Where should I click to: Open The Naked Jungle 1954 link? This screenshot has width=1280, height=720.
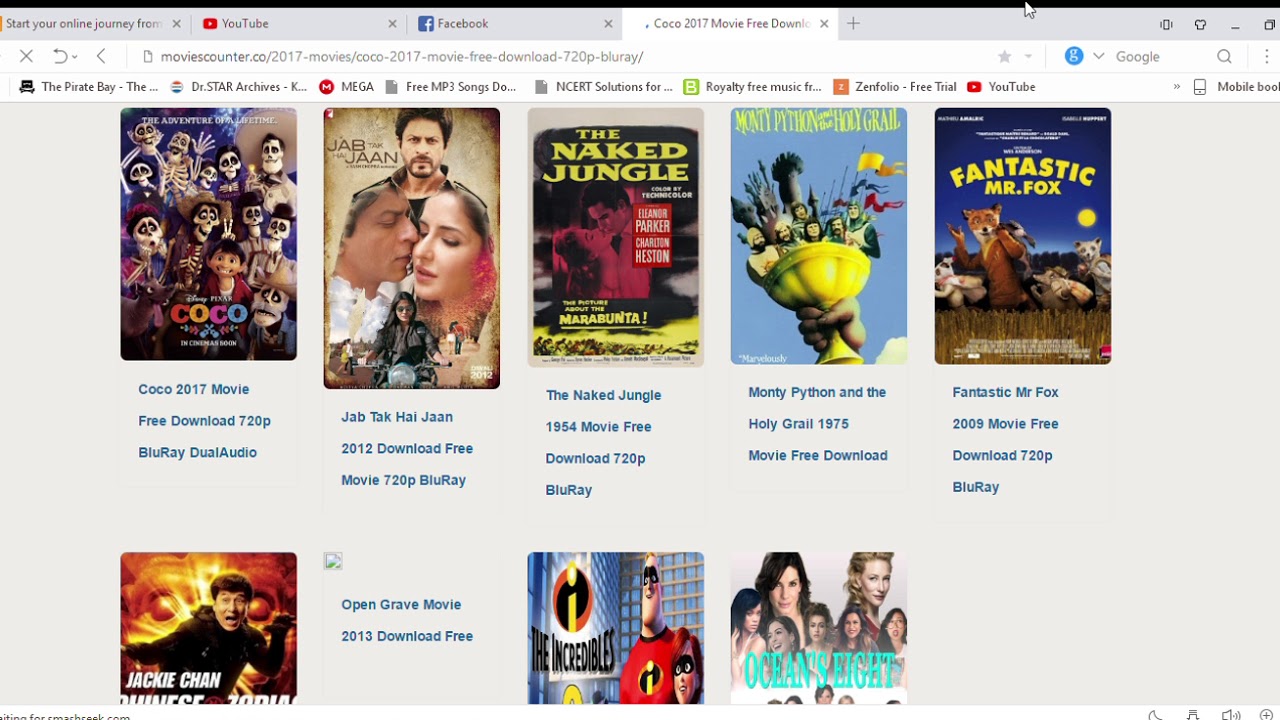[x=603, y=442]
